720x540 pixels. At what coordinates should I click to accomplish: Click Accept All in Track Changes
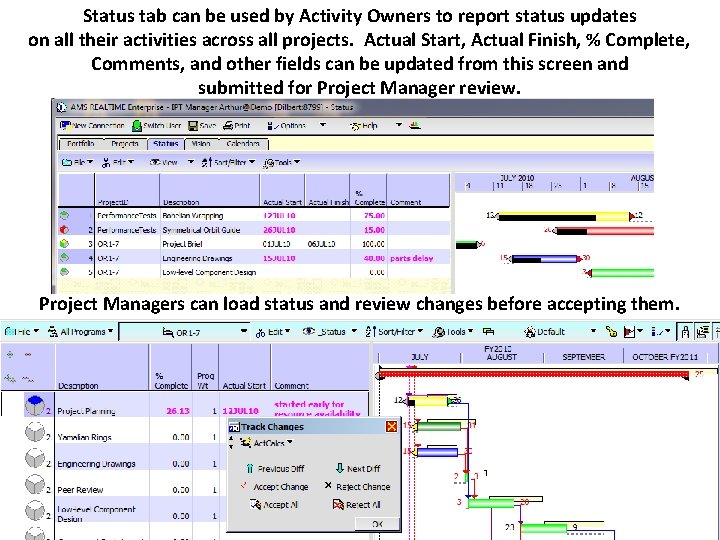click(274, 505)
